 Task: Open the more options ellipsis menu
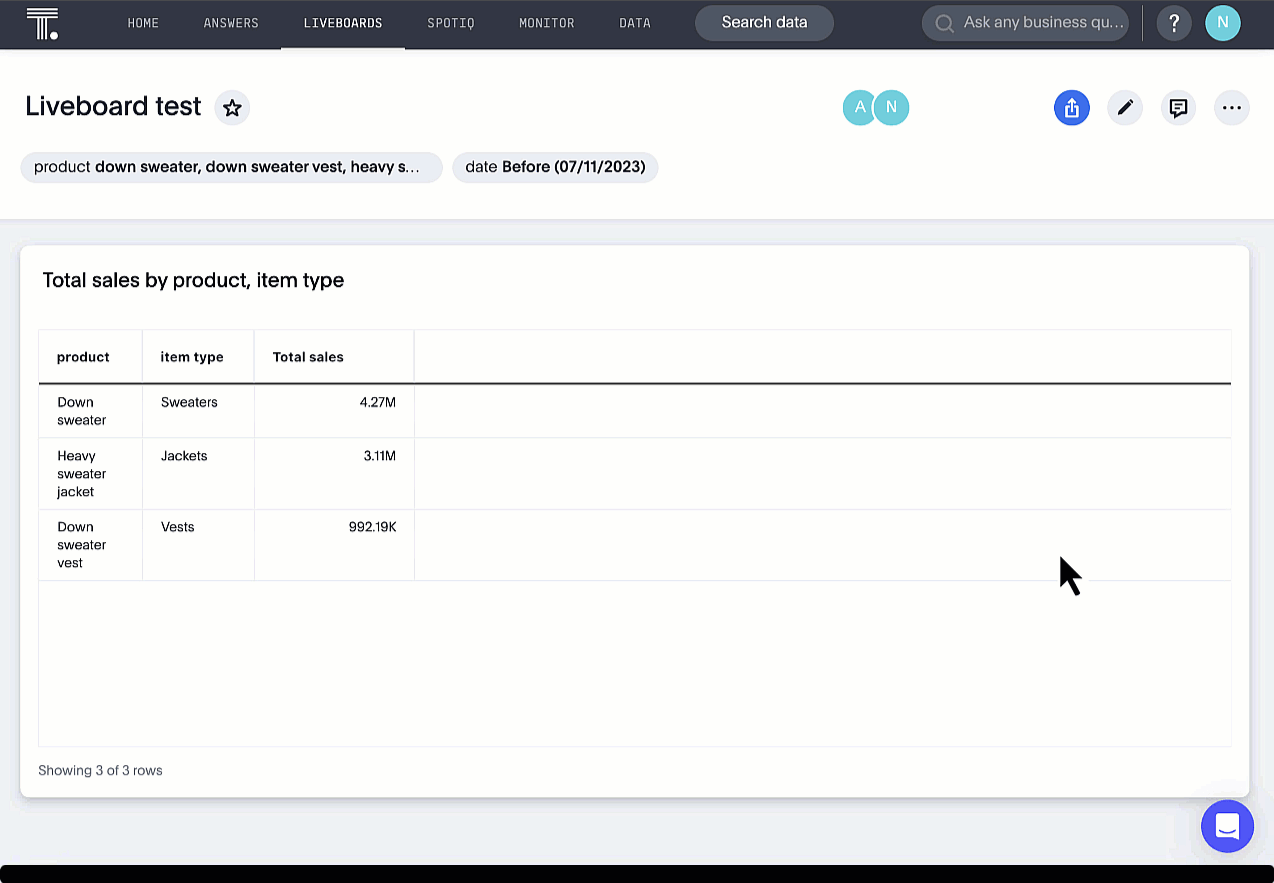tap(1231, 108)
